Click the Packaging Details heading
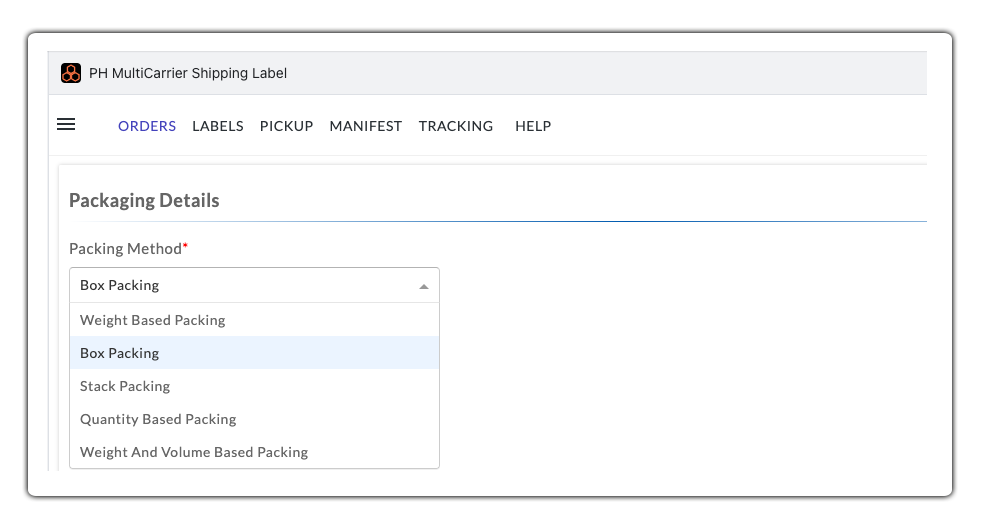This screenshot has width=986, height=525. point(144,201)
